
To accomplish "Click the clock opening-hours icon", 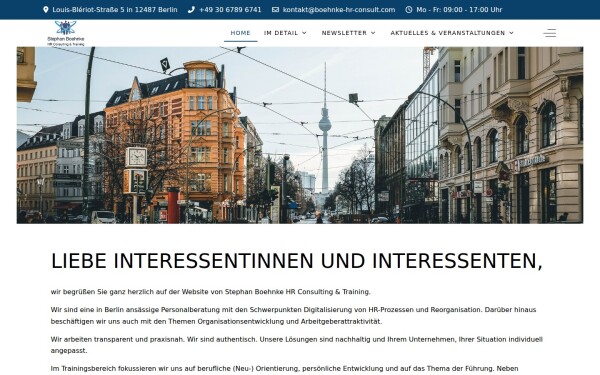I will [409, 10].
